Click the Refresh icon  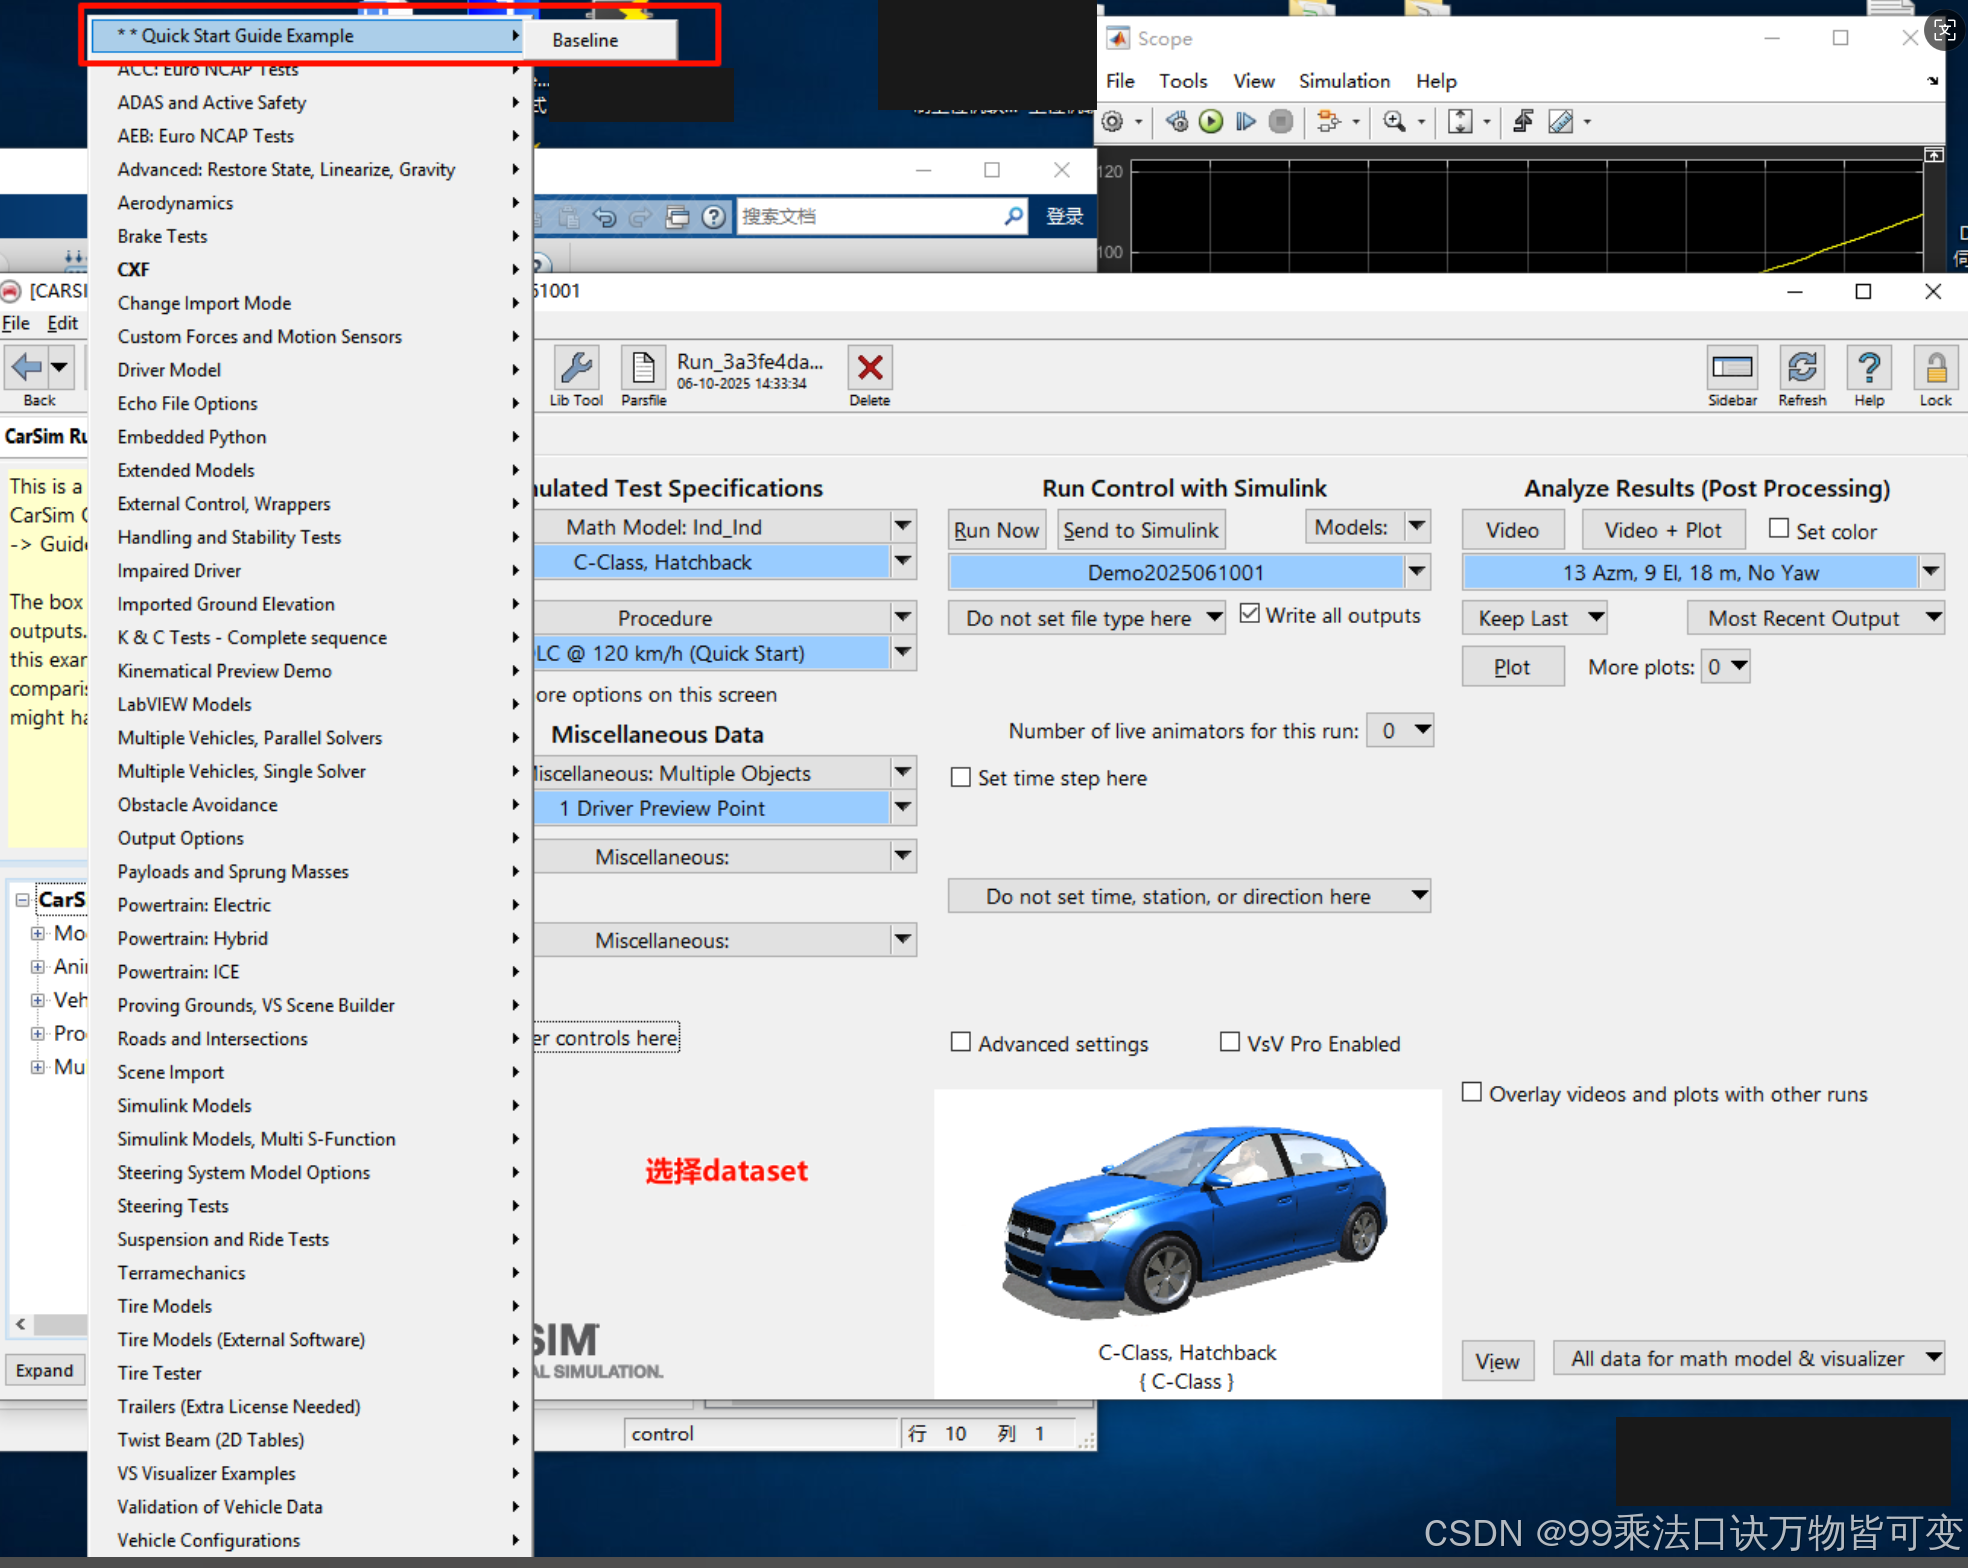click(x=1801, y=369)
